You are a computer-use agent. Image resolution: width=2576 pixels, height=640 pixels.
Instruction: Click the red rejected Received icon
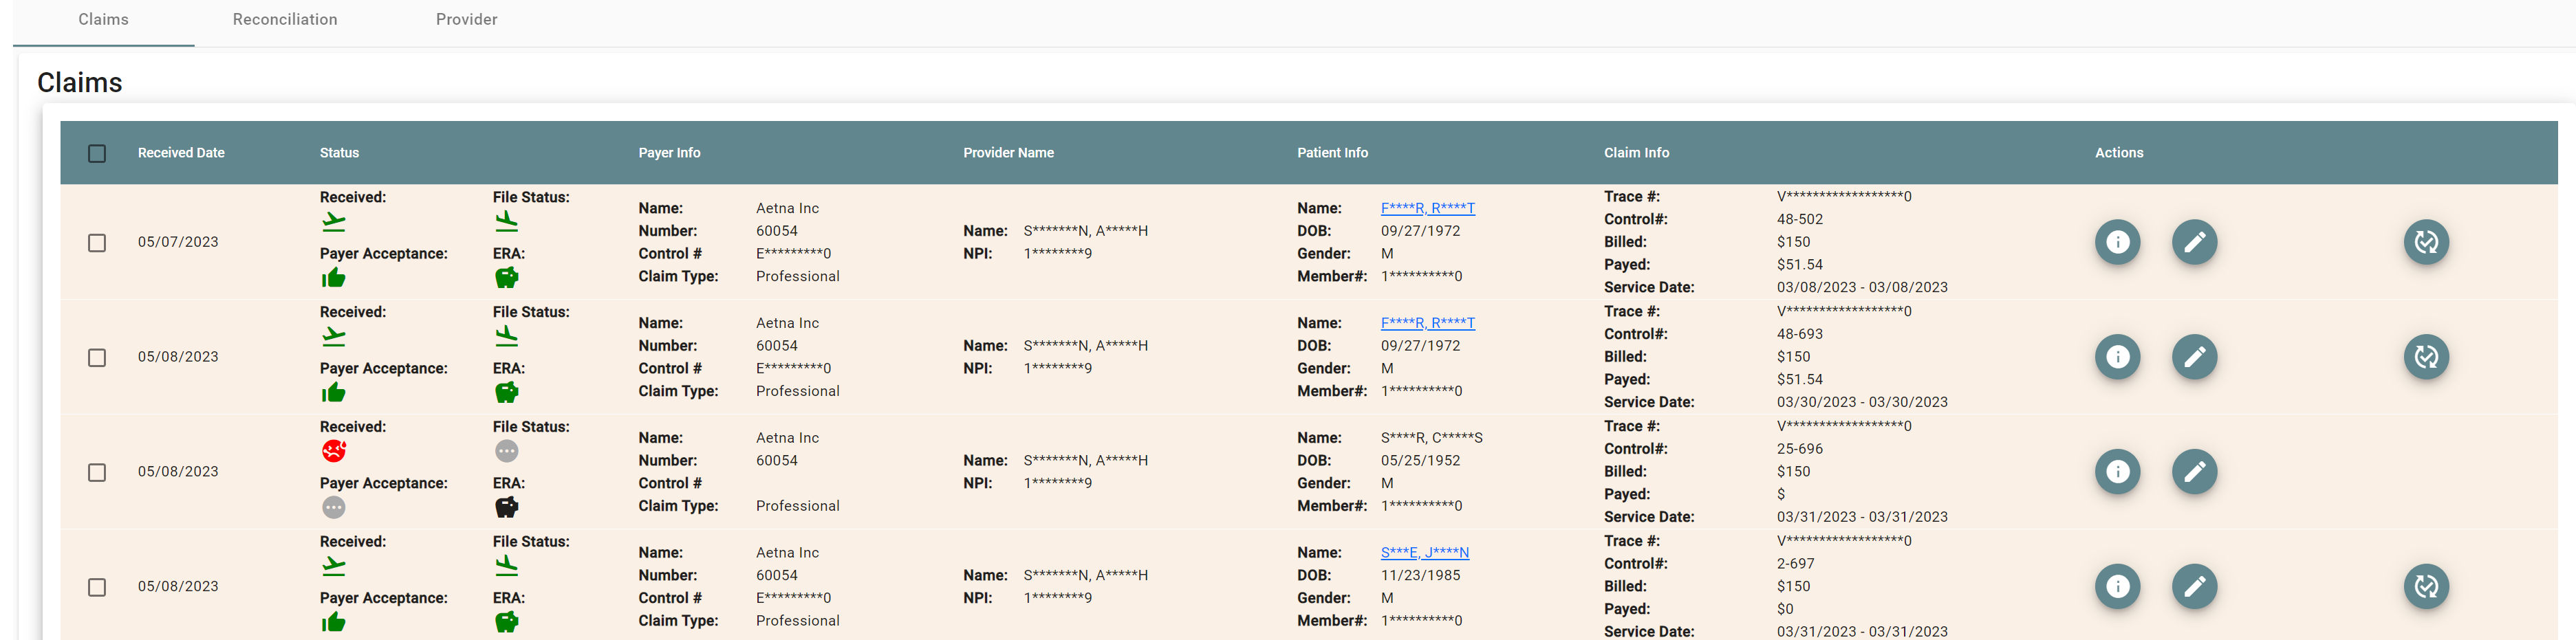[x=334, y=451]
